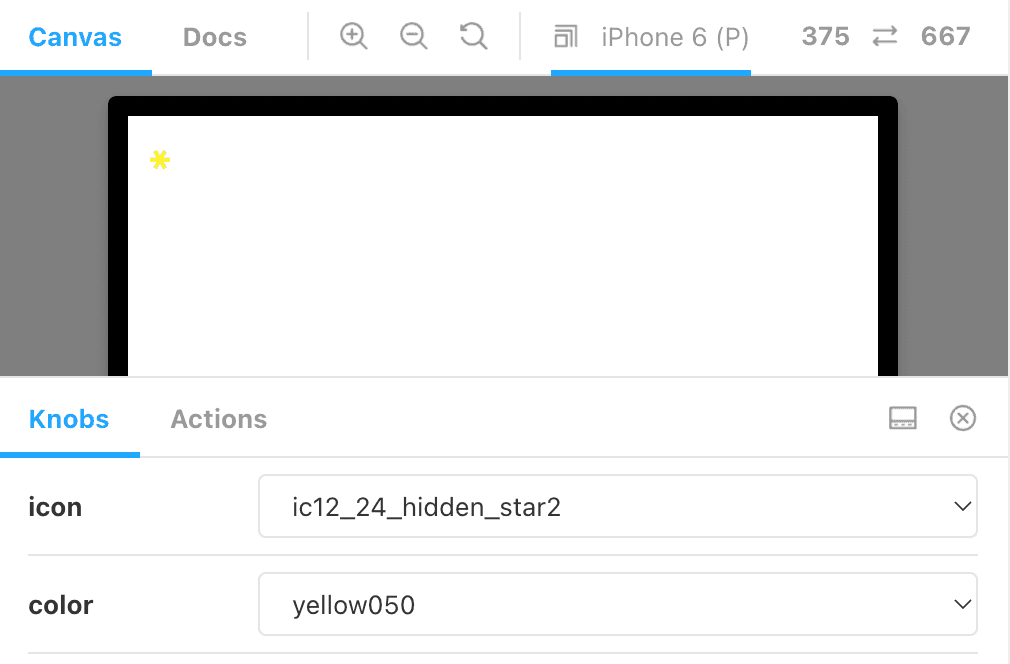Expand the icon select chevron arrow

click(x=962, y=506)
